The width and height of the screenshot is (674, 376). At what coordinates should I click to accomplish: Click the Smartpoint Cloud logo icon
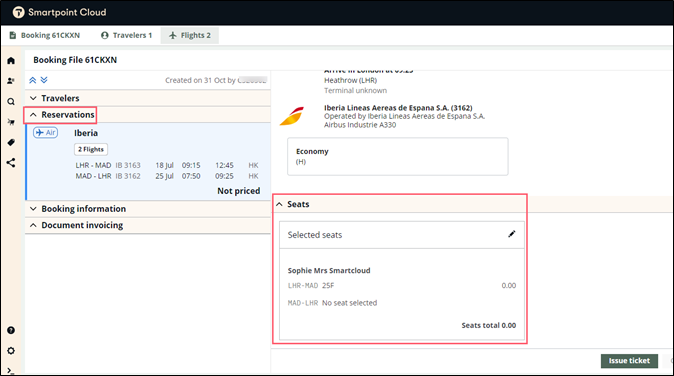[18, 12]
